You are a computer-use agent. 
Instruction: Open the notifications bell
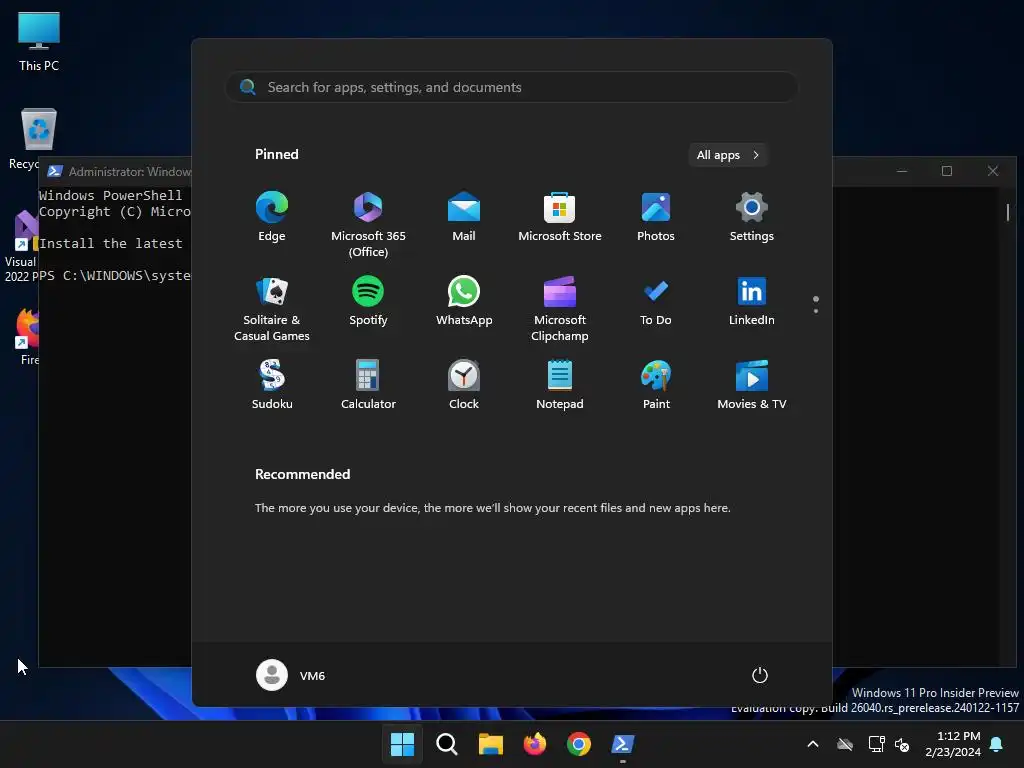997,744
